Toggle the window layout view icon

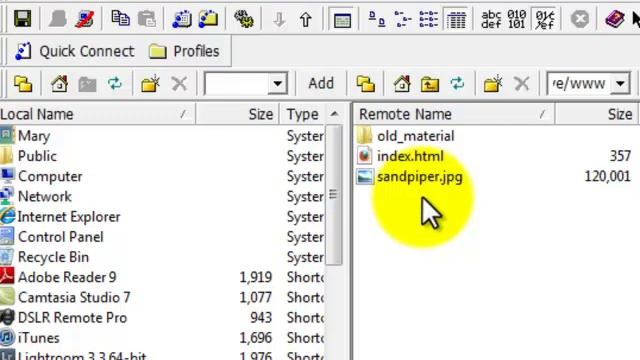[342, 20]
